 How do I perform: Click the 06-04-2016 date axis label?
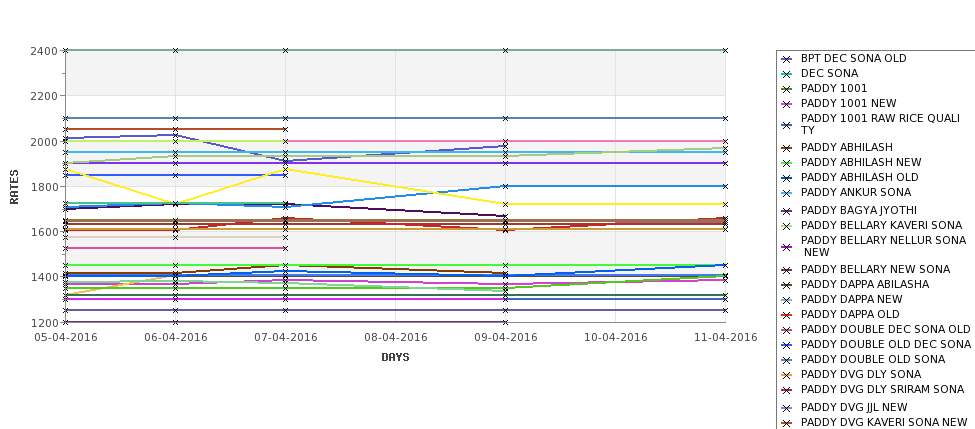pyautogui.click(x=175, y=338)
